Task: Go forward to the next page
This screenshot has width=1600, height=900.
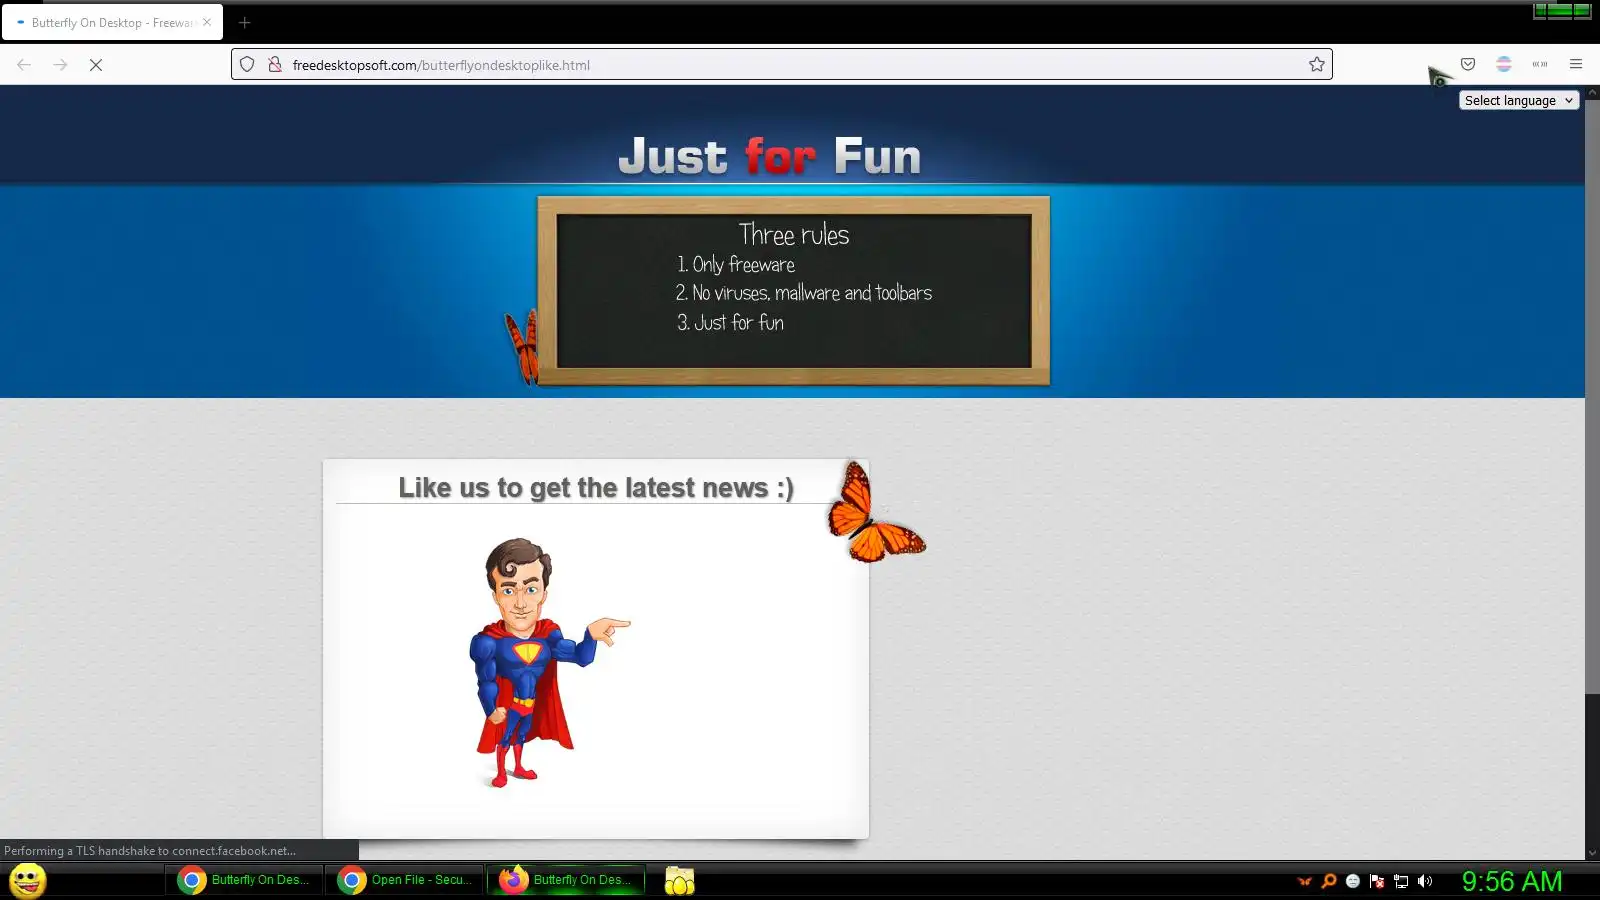Action: 60,65
